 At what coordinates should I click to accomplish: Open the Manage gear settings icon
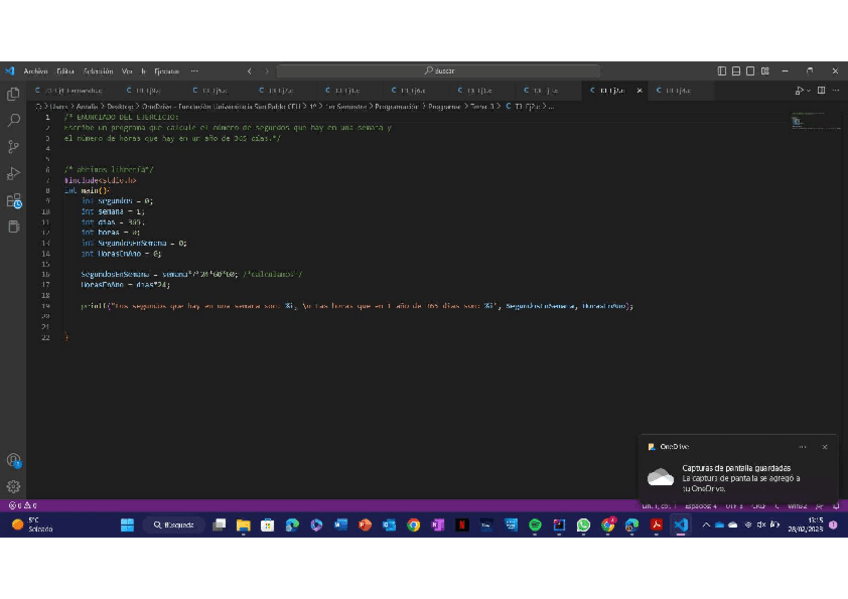coord(13,487)
